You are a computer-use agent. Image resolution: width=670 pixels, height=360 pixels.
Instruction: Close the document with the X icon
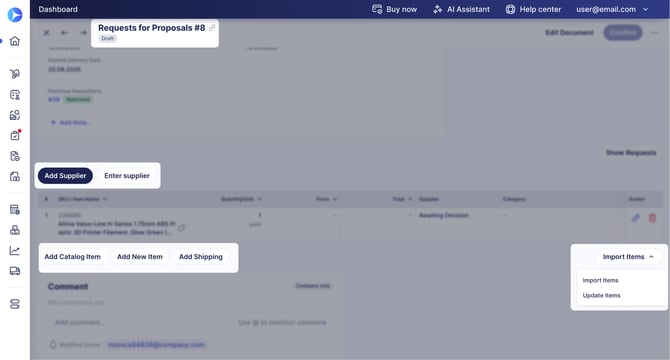point(46,32)
